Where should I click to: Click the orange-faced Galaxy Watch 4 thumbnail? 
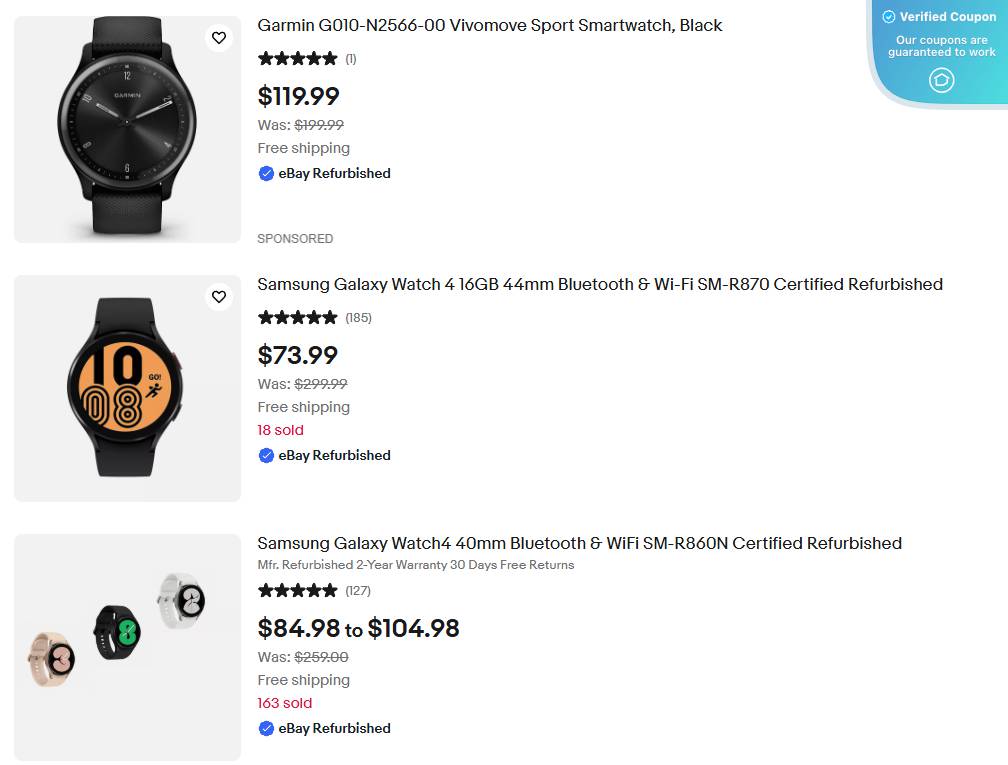126,388
